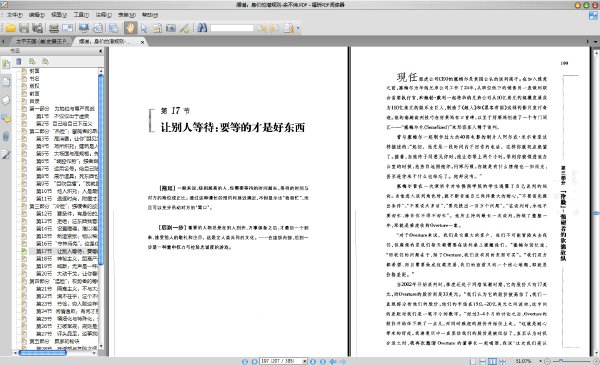Viewport: 600px width, 366px height.
Task: Click the delete bookmark trash icon
Action: 18,61
